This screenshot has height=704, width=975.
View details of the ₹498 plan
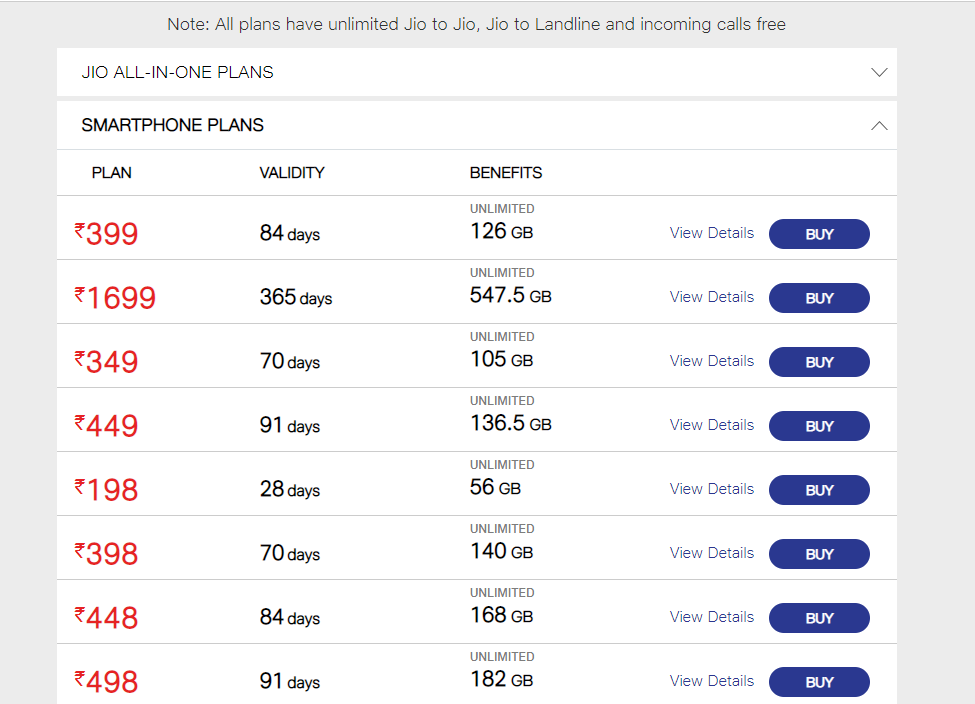coord(711,681)
